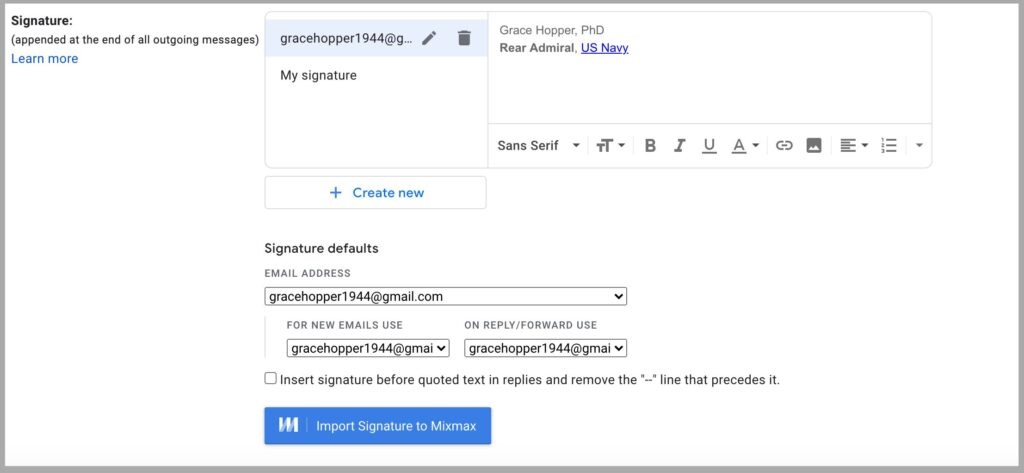Insert a link in the signature
Image resolution: width=1024 pixels, height=473 pixels.
[x=784, y=146]
